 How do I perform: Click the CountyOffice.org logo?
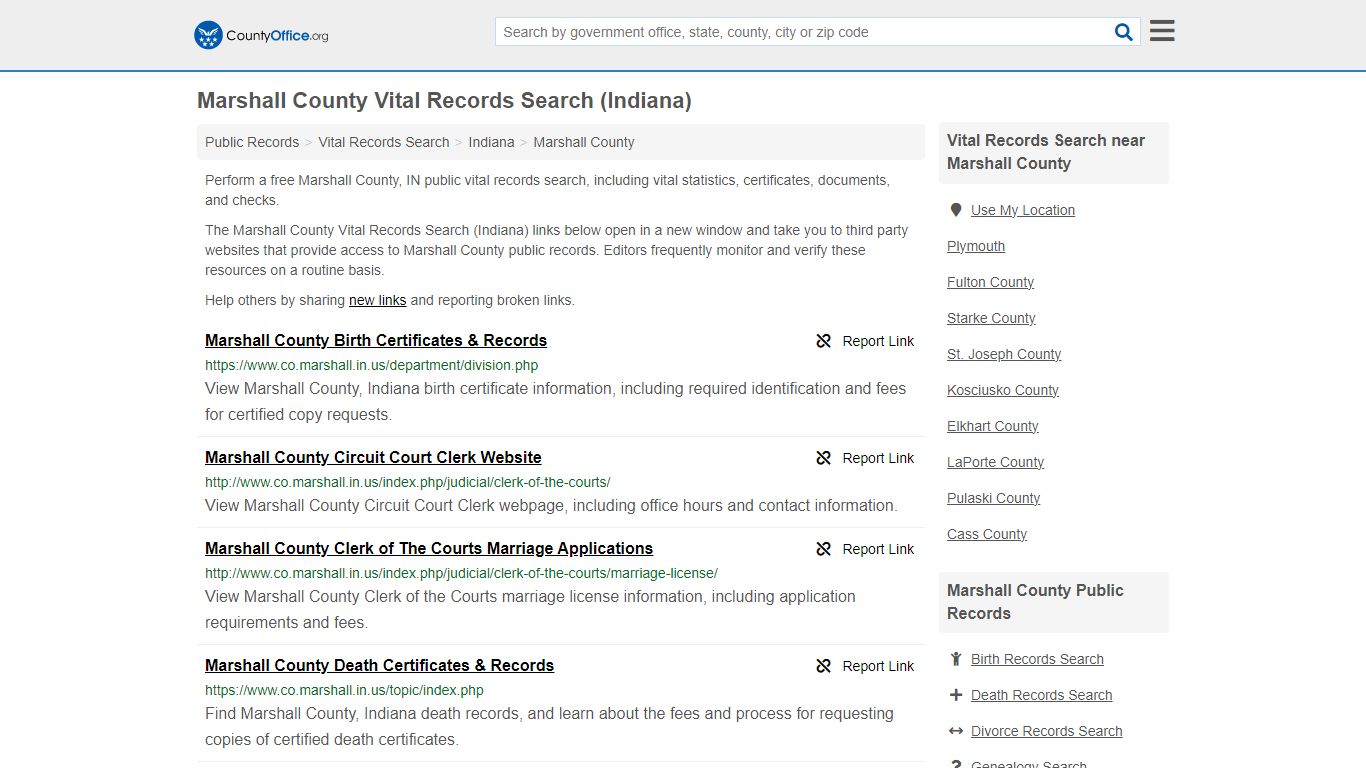[x=261, y=35]
